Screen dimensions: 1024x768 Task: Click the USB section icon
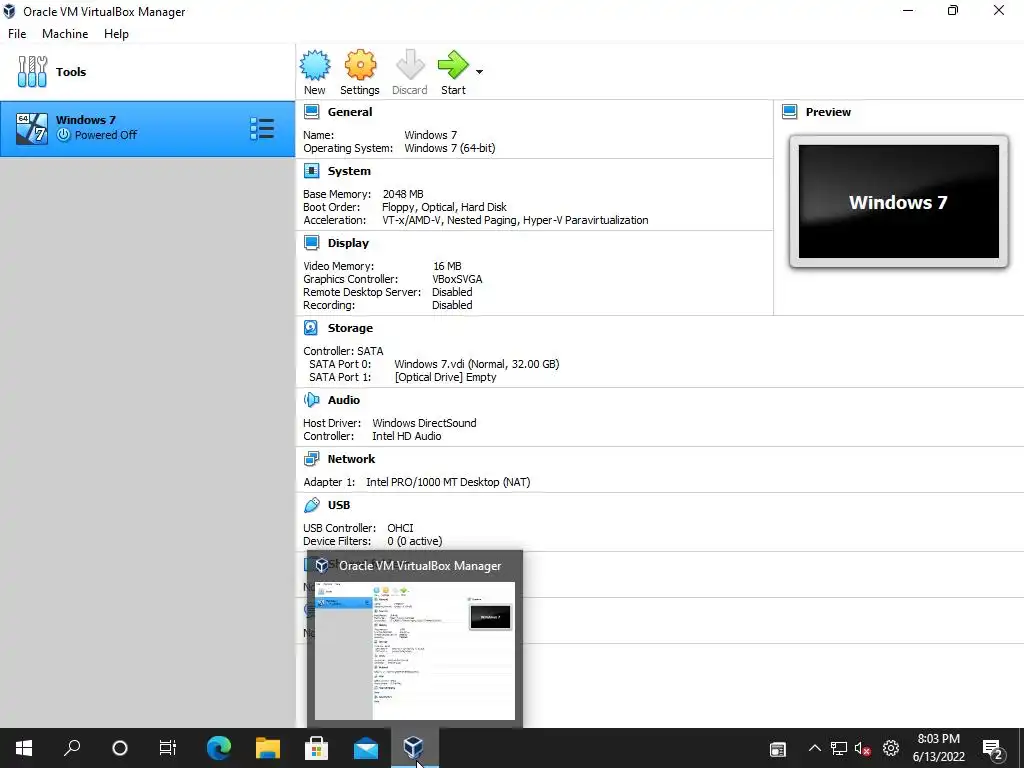click(x=312, y=505)
